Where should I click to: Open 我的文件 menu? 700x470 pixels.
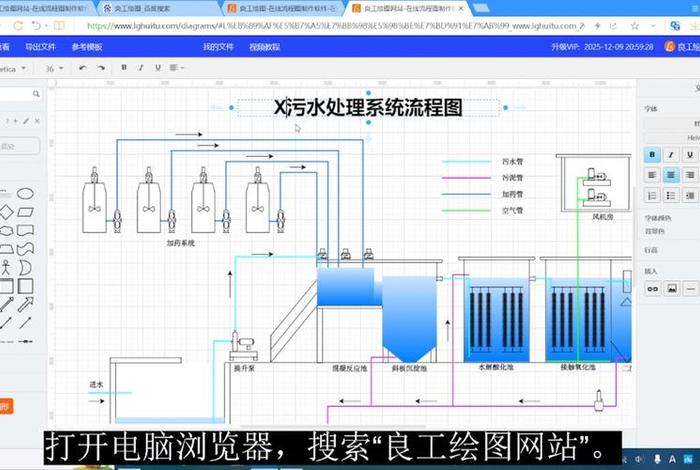(218, 46)
